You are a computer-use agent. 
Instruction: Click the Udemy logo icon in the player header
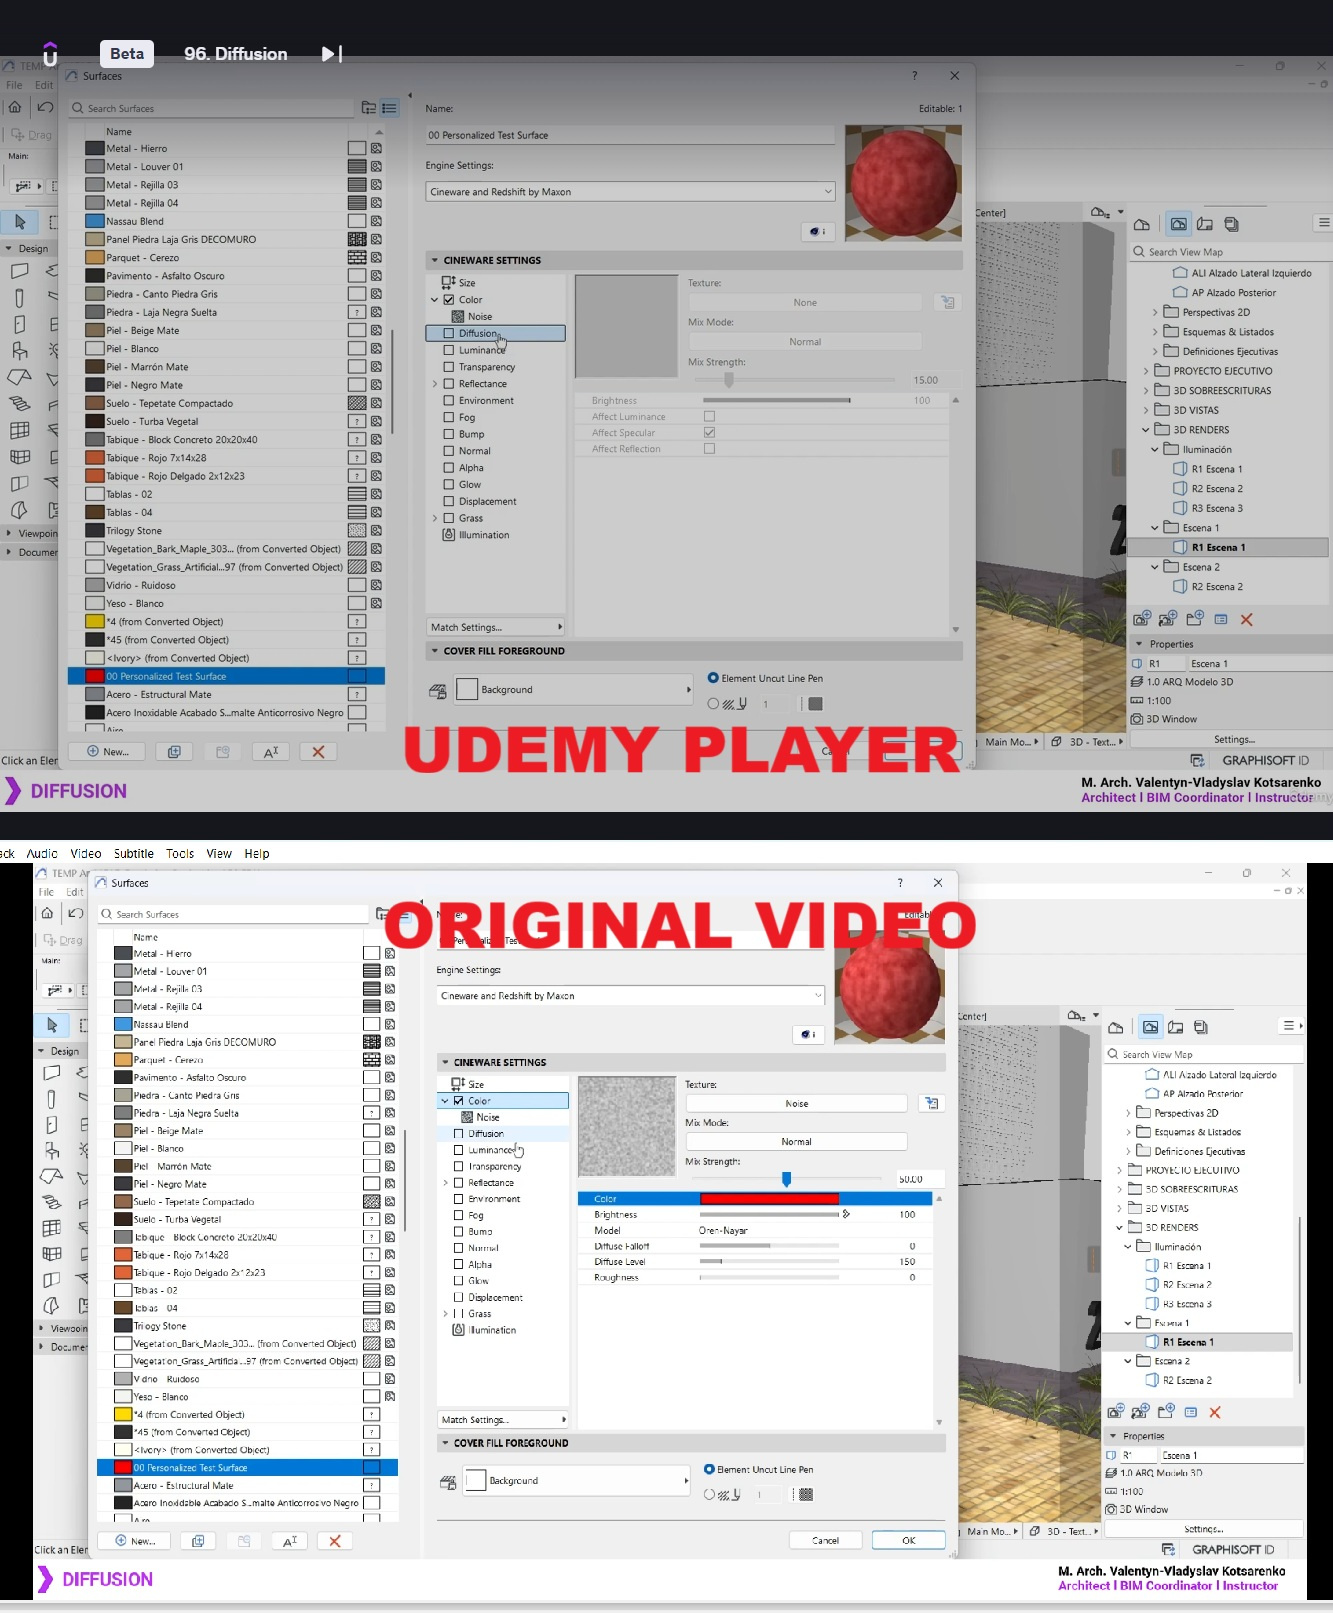[x=50, y=54]
